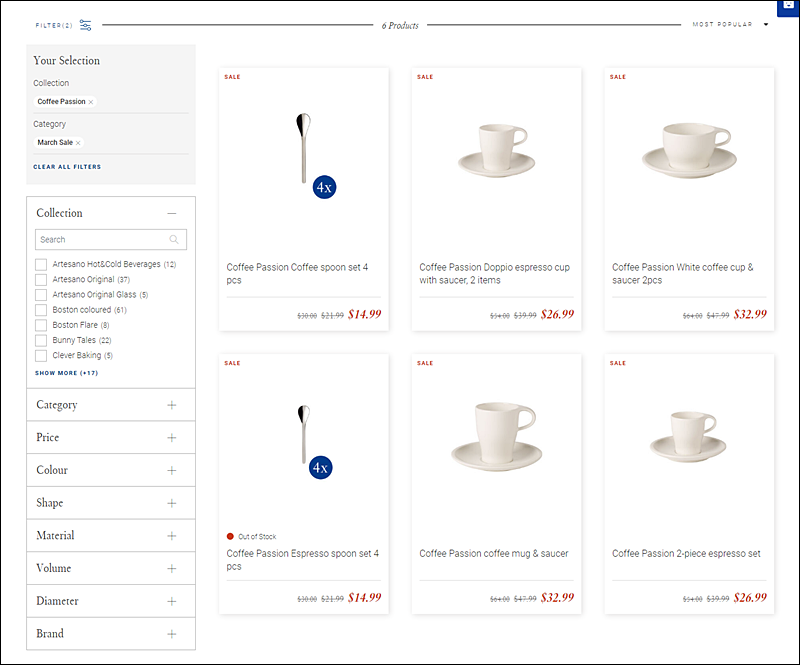This screenshot has height=665, width=800.
Task: Click Doppio espresso cup with saucer title
Action: pos(494,274)
